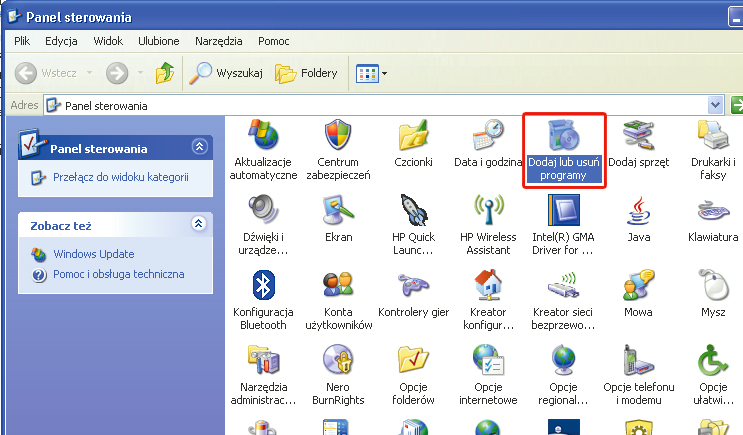The width and height of the screenshot is (743, 435).
Task: Open Opcje internetowe icon
Action: click(488, 360)
